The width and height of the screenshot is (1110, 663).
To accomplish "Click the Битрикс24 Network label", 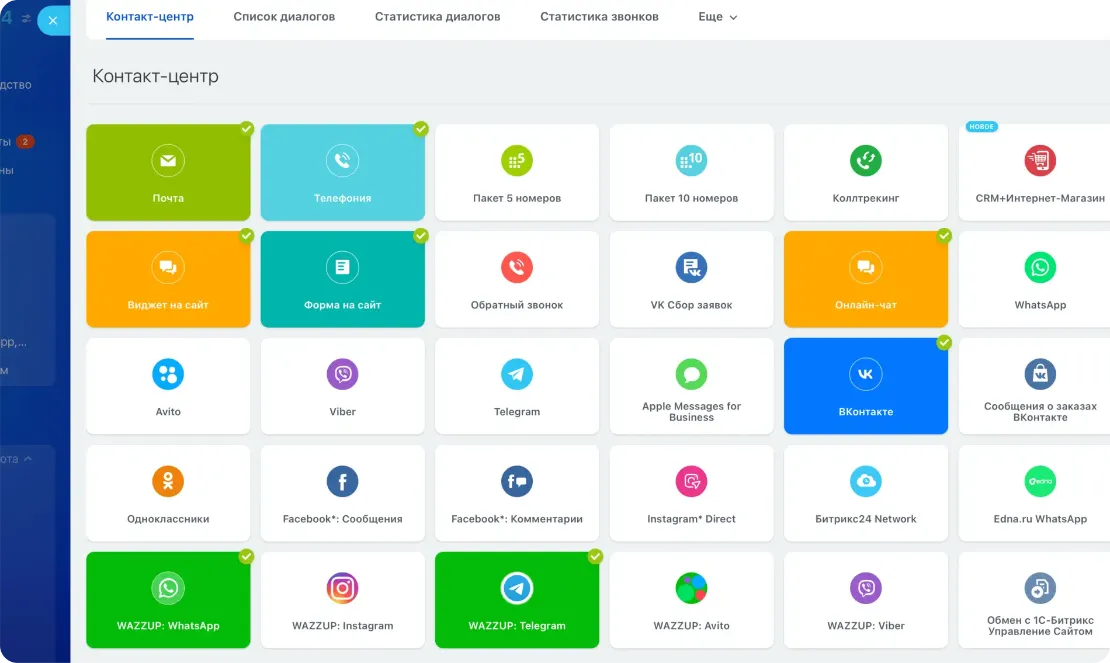I will [x=866, y=519].
